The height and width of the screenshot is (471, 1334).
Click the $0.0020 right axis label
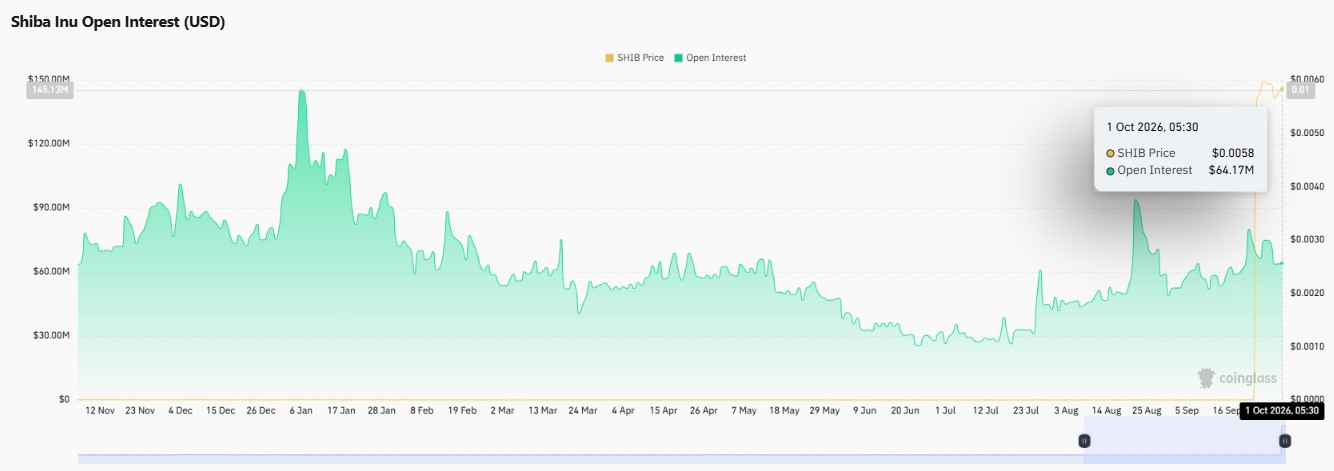point(1307,293)
